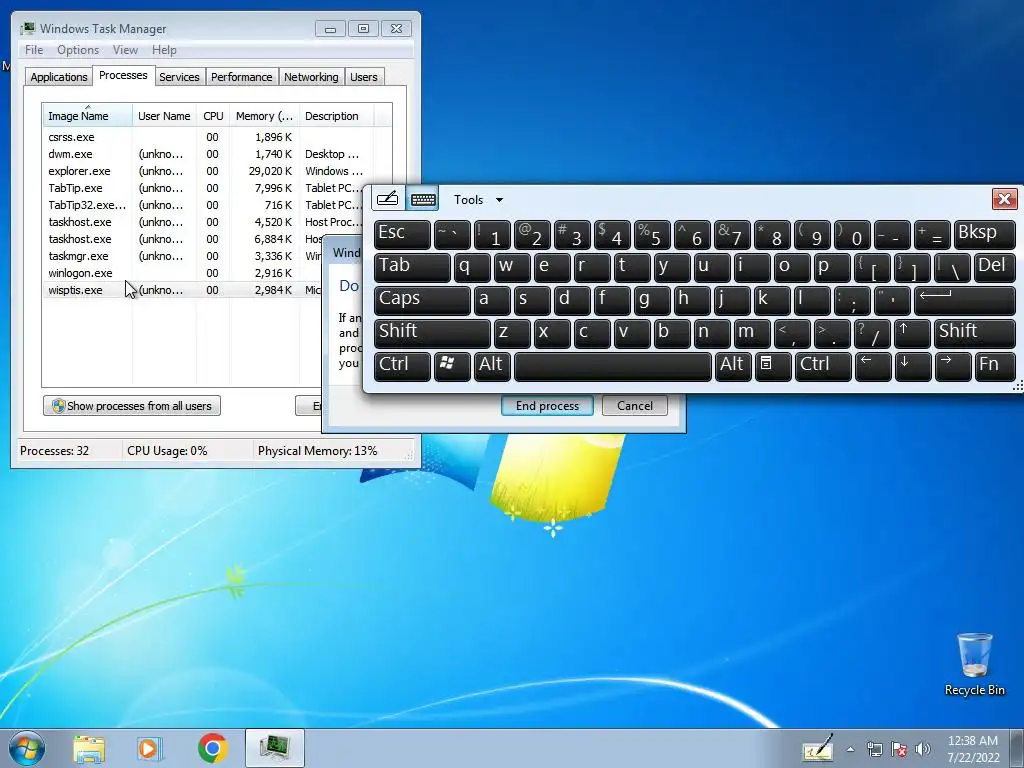Image resolution: width=1024 pixels, height=768 pixels.
Task: Tap the up arrow key on the keyboard
Action: (912, 333)
